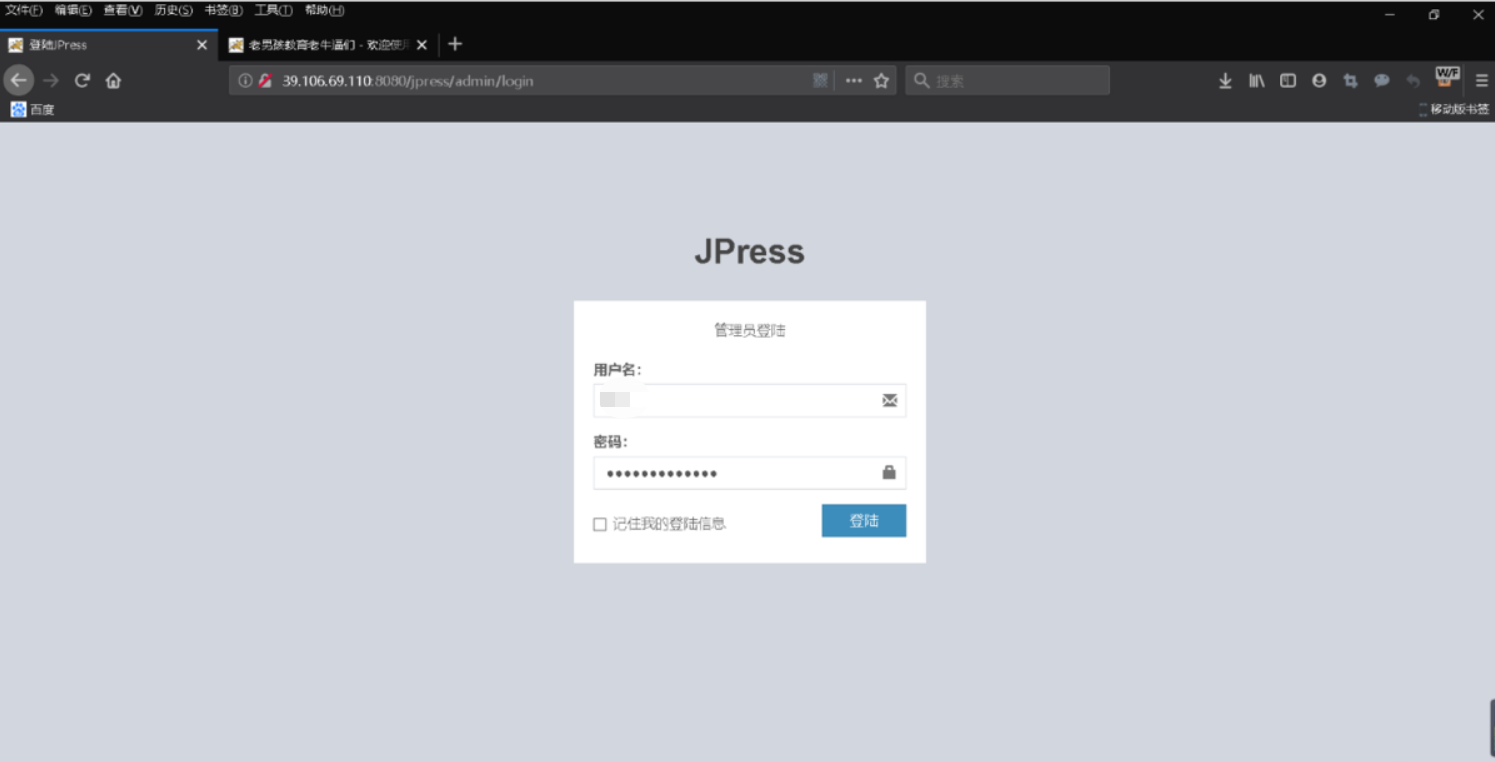This screenshot has width=1495, height=762.
Task: Click the forward navigation arrow
Action: coord(51,80)
